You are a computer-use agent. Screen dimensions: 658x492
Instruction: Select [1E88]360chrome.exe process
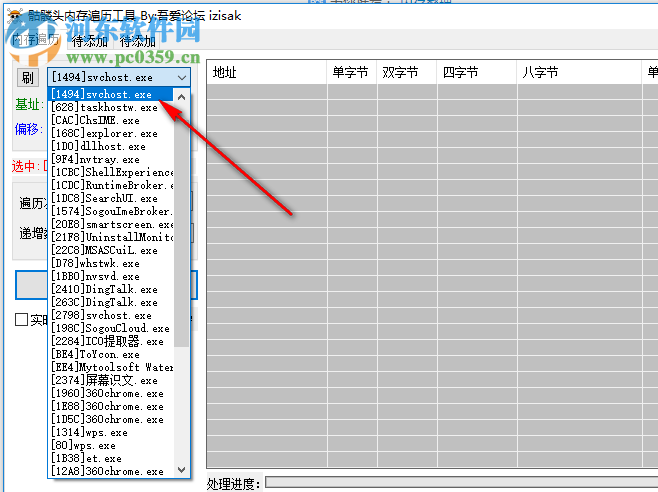pyautogui.click(x=111, y=407)
